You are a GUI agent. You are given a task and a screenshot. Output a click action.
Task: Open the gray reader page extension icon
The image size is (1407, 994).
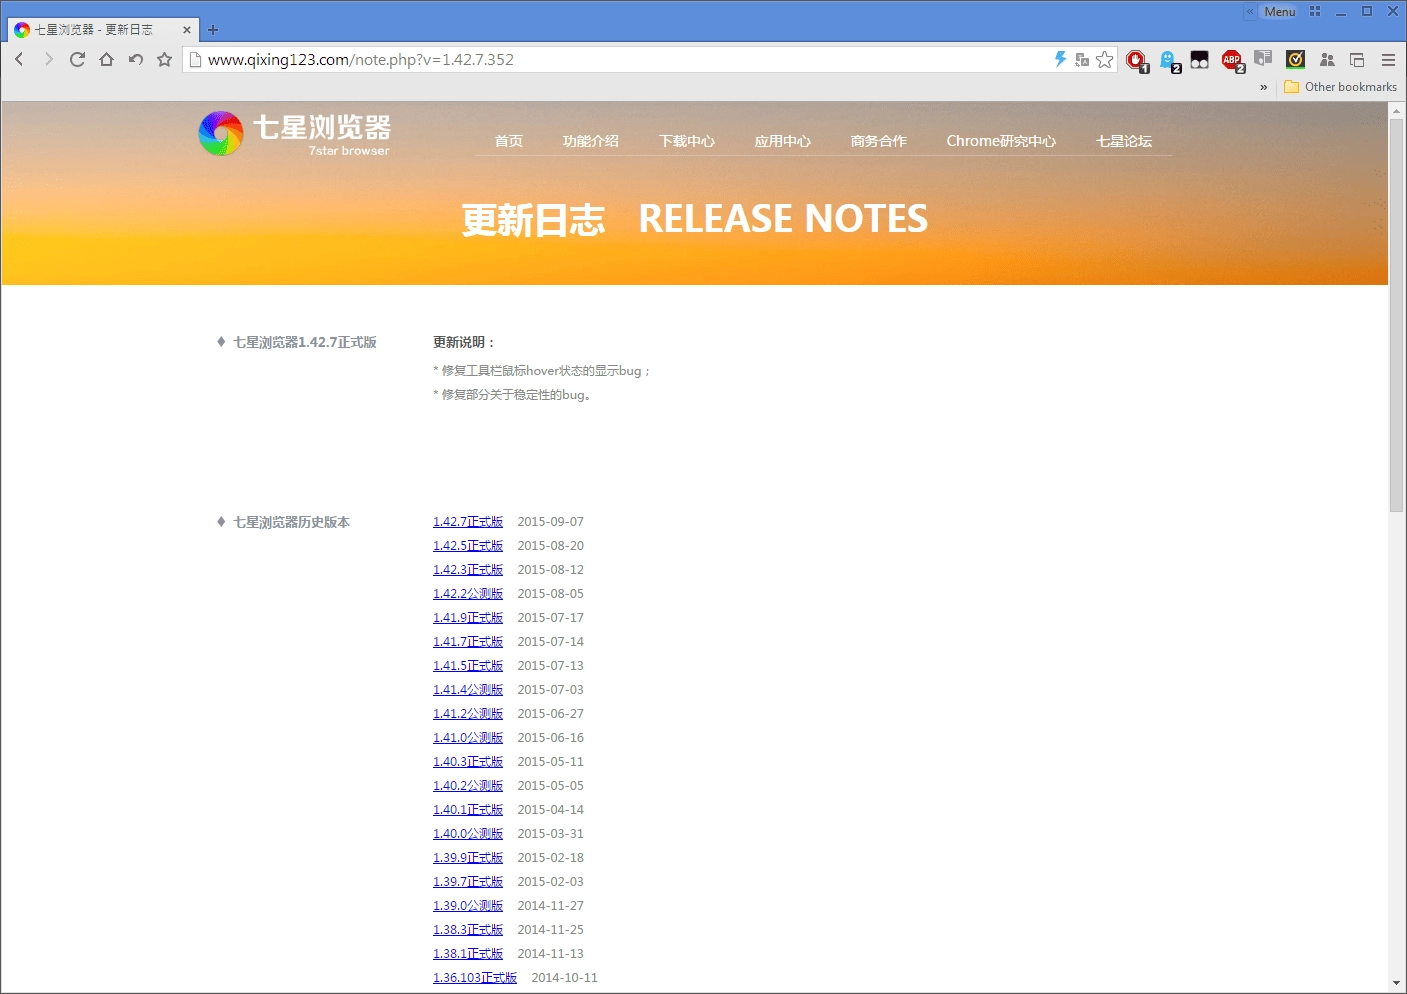tap(1263, 59)
